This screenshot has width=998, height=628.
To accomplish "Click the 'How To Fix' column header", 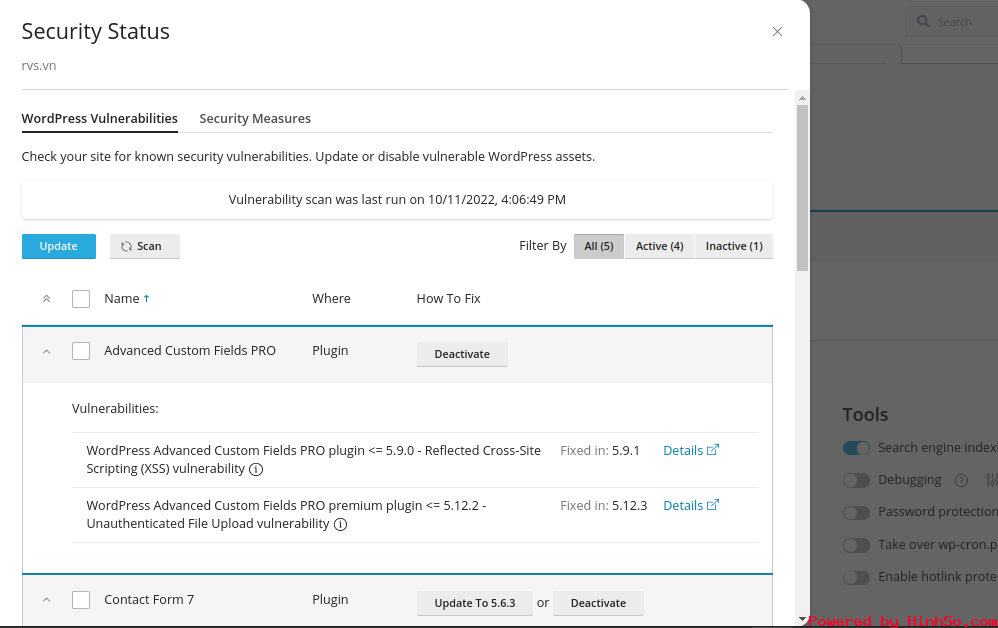I will tap(448, 298).
